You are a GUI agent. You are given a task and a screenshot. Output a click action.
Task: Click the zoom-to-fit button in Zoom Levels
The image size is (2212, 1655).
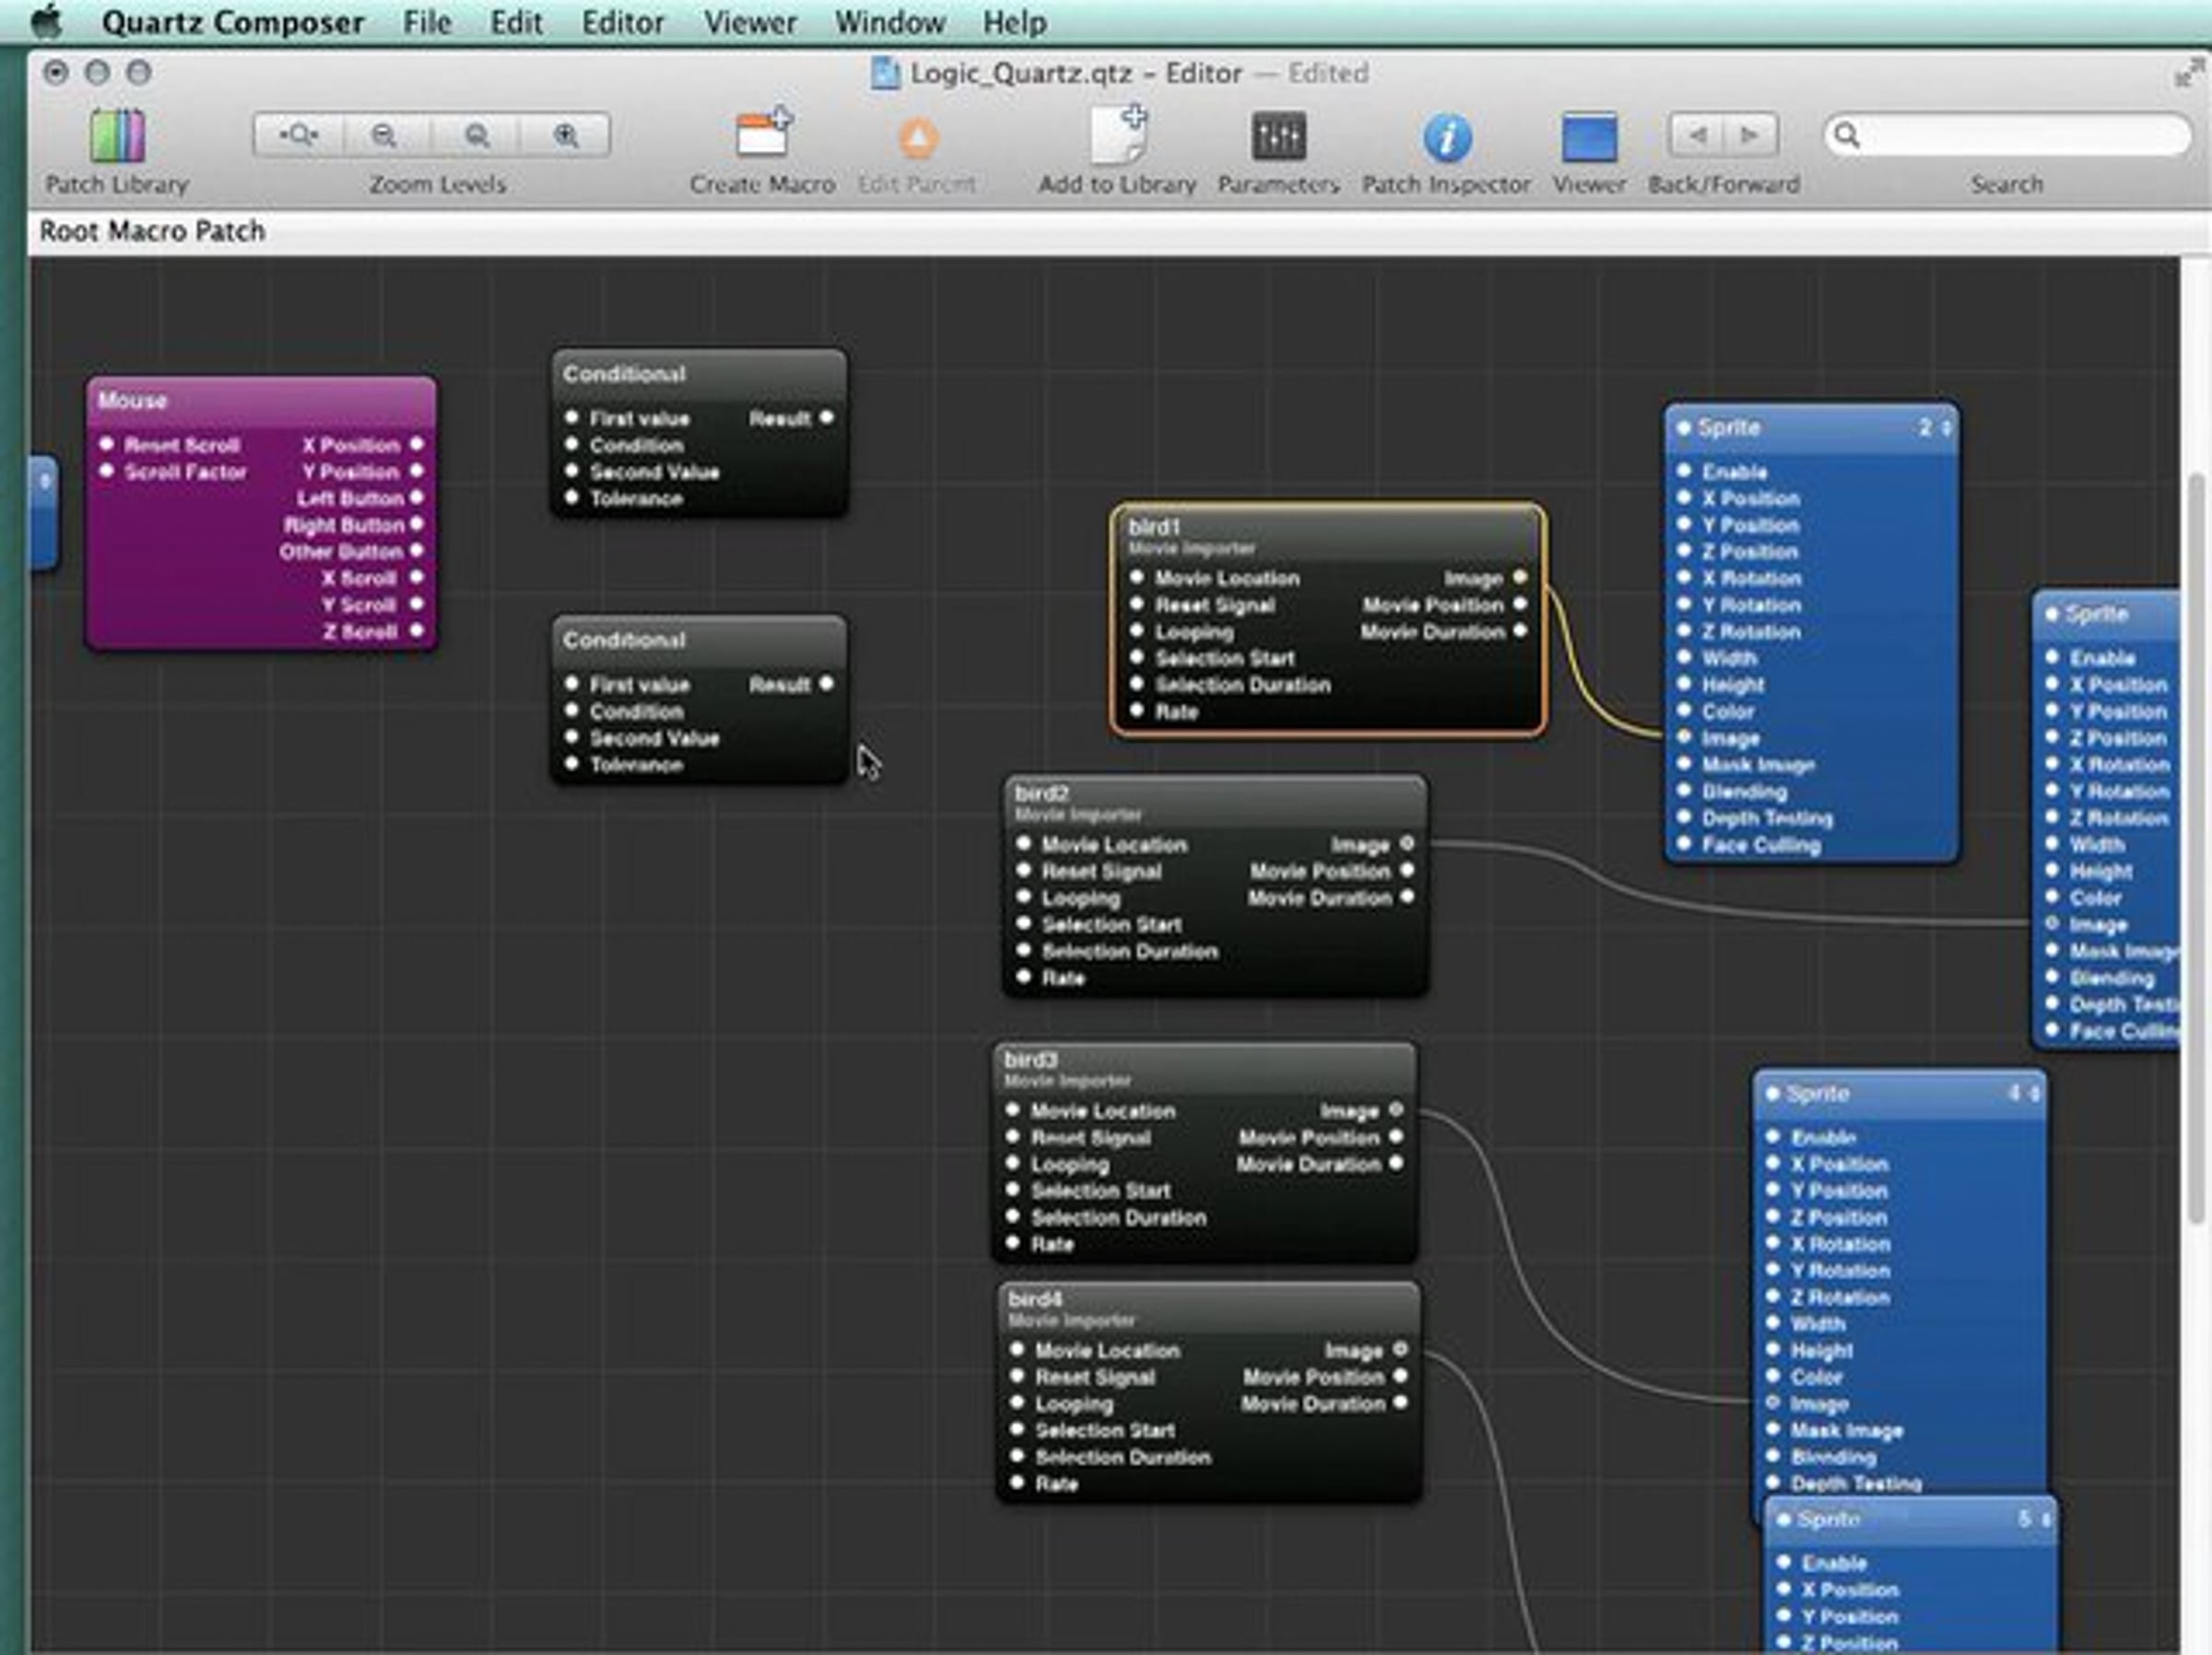pos(298,135)
